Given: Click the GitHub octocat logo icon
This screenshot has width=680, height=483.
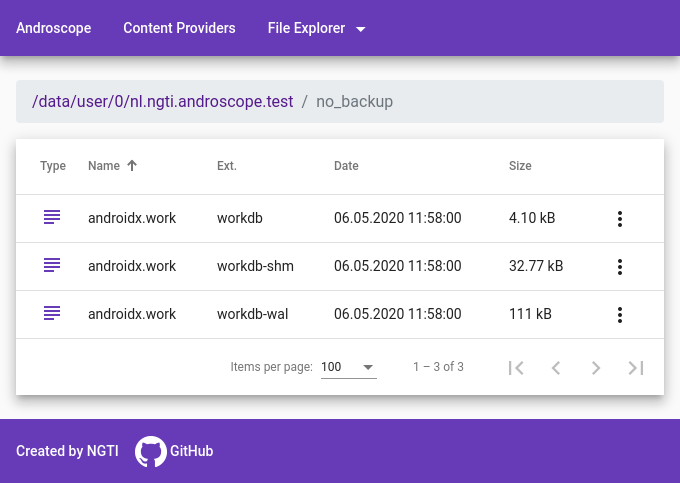Looking at the screenshot, I should tap(150, 451).
